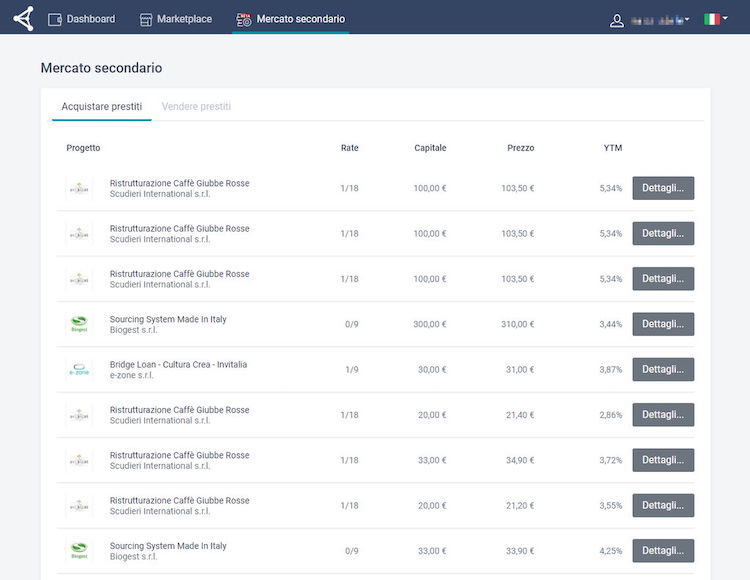Viewport: 750px width, 580px height.
Task: Click the YTM column header
Action: tap(613, 148)
